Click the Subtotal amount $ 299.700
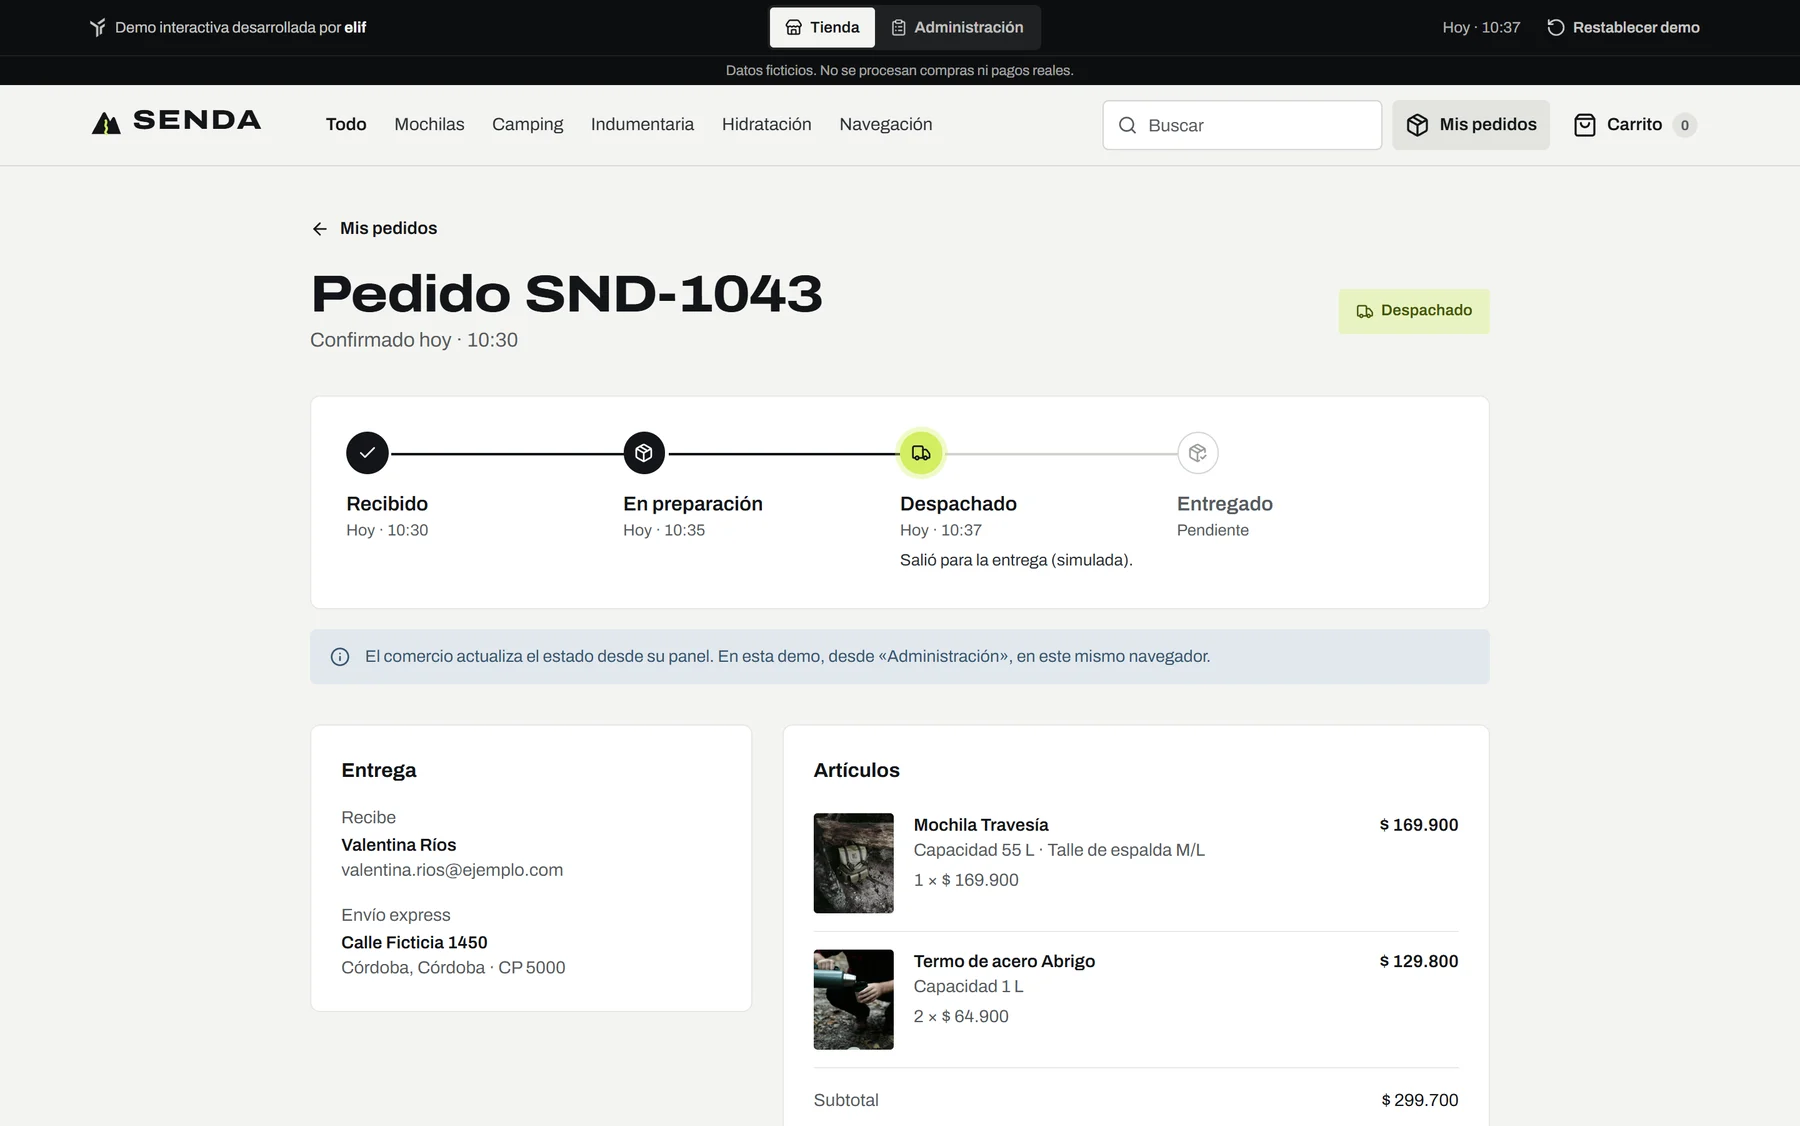Image resolution: width=1800 pixels, height=1126 pixels. pyautogui.click(x=1420, y=1100)
